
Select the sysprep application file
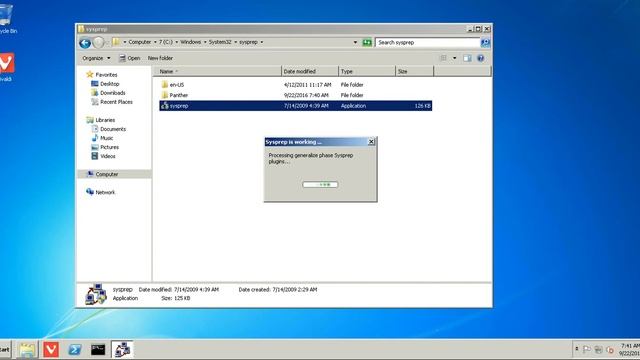[296, 106]
